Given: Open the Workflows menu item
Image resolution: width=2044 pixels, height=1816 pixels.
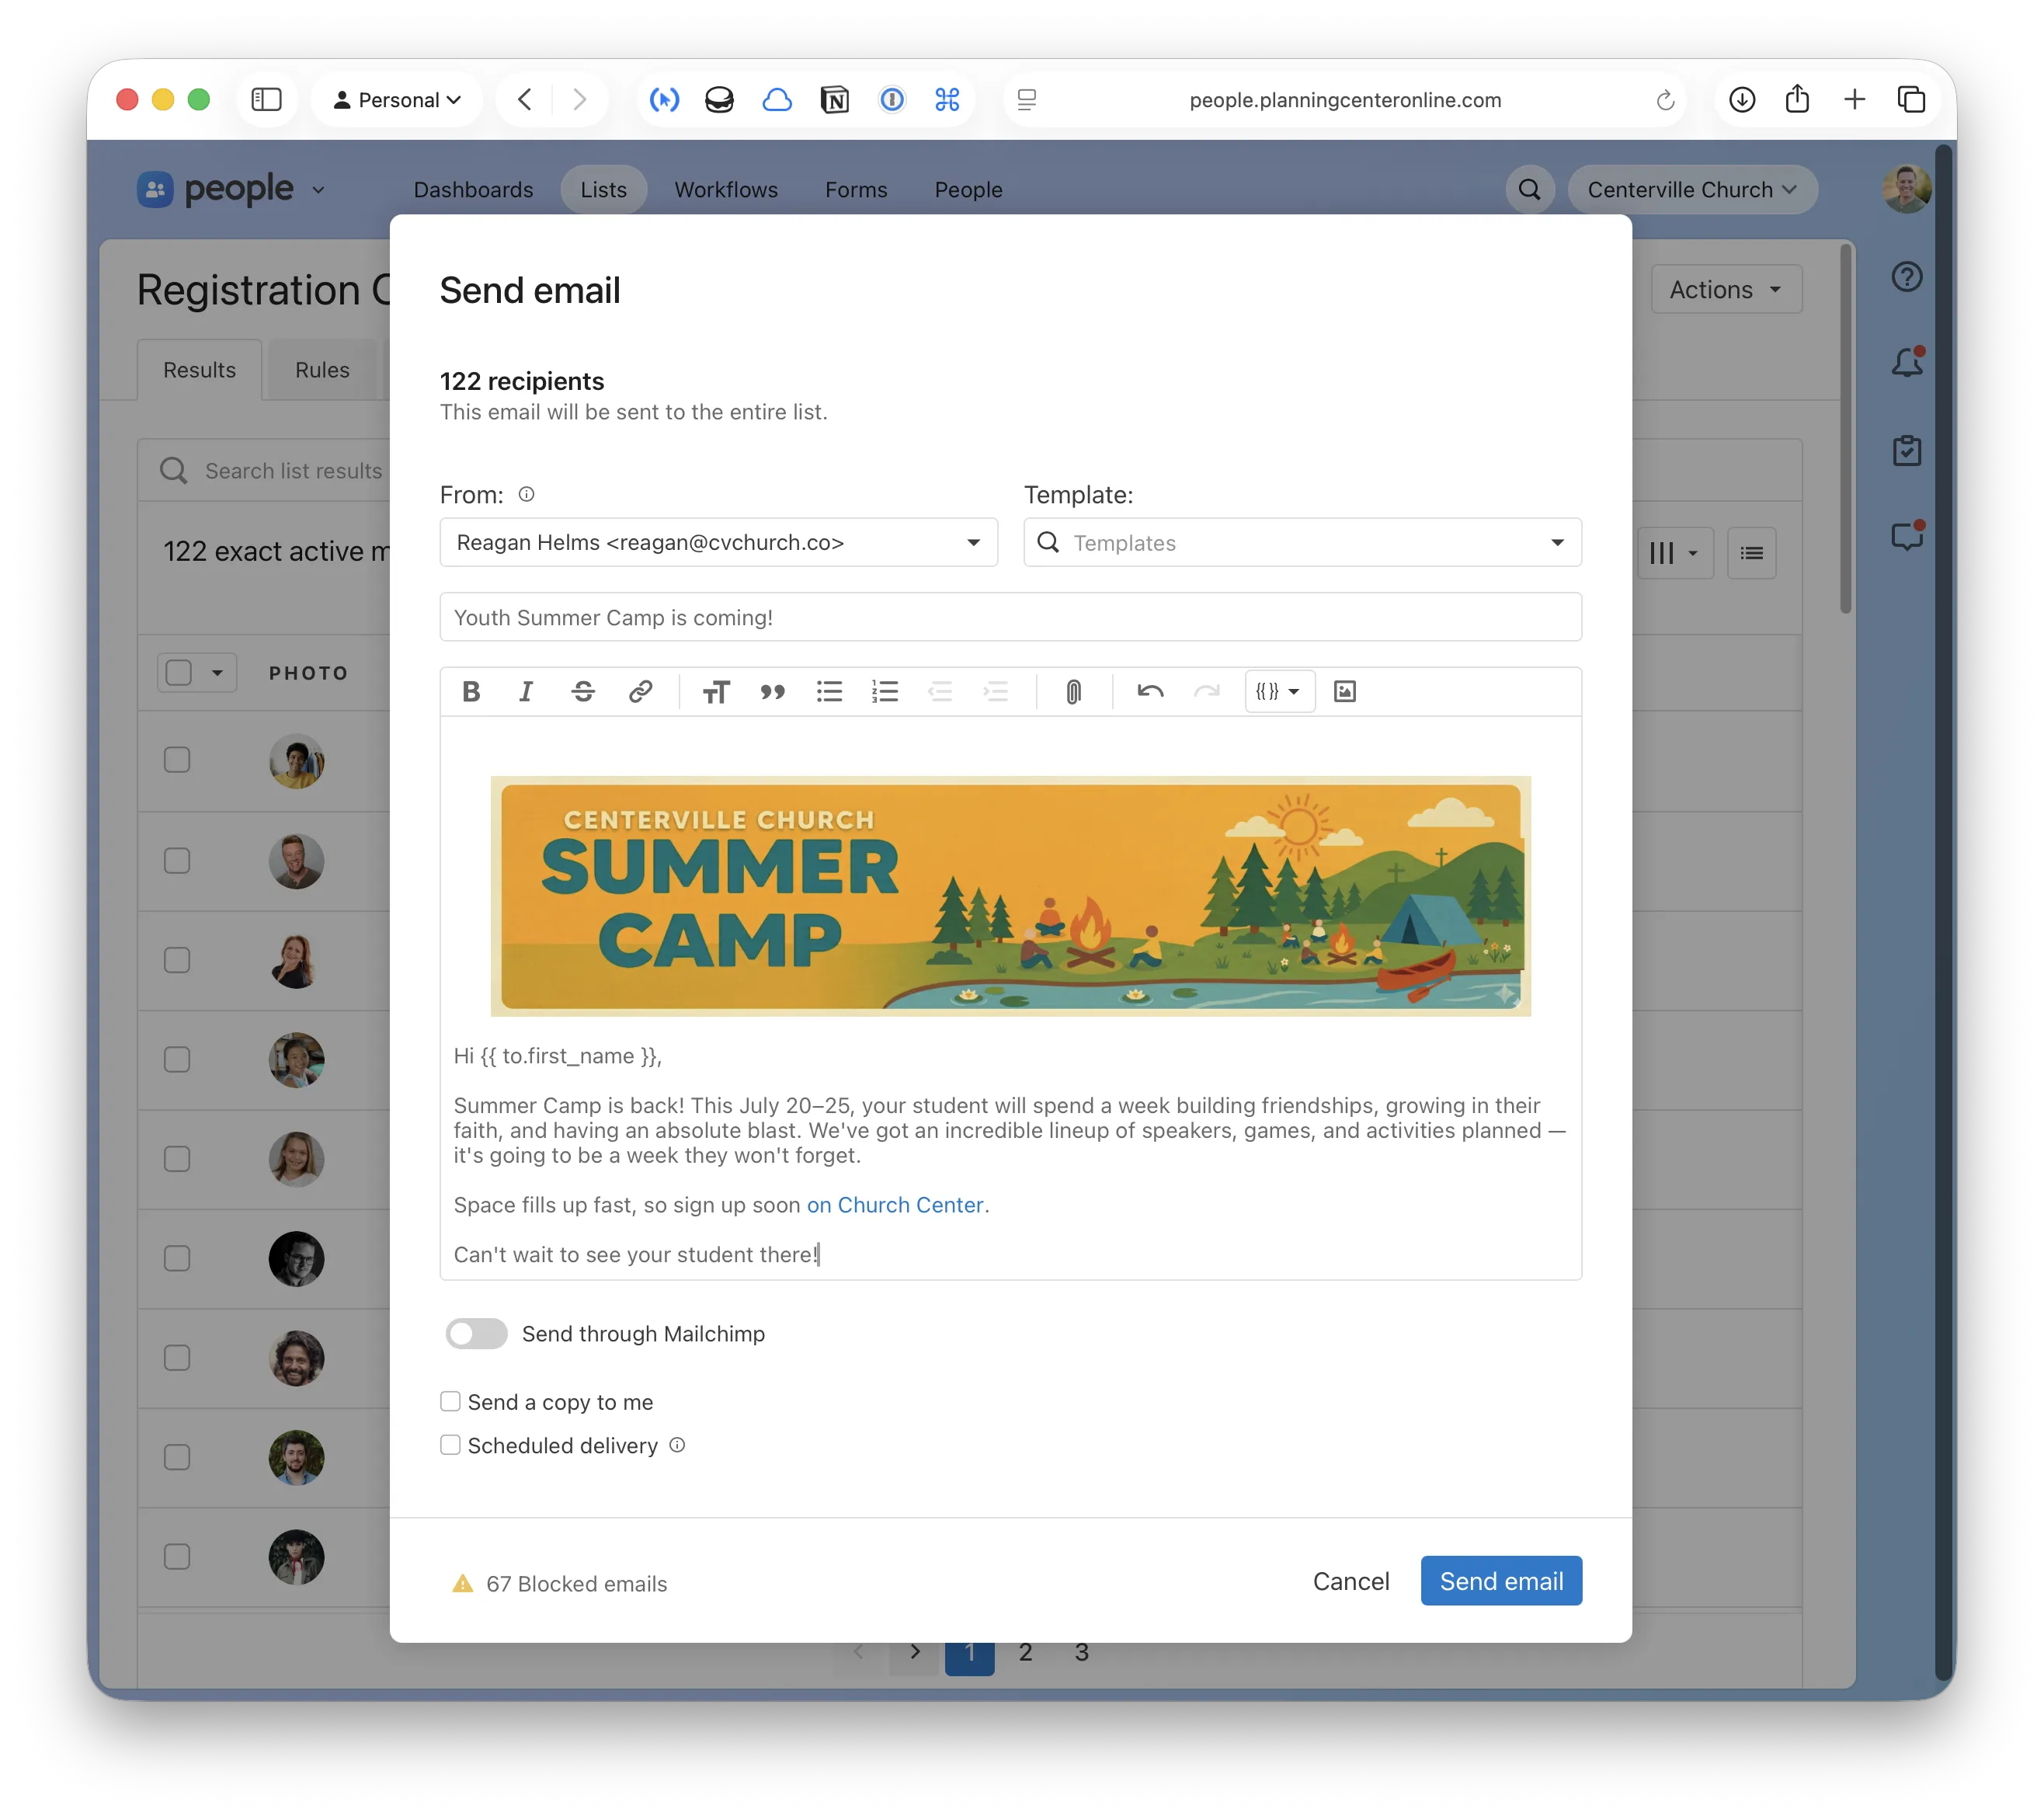Looking at the screenshot, I should point(726,189).
